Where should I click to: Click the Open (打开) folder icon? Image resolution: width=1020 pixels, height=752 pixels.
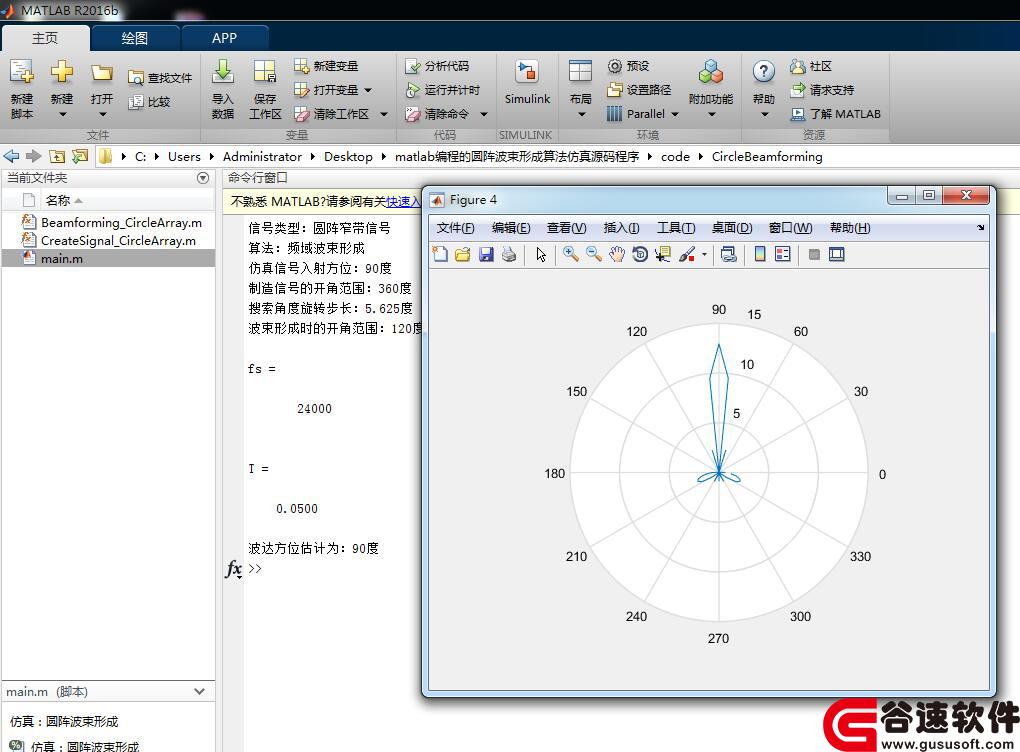tap(101, 72)
